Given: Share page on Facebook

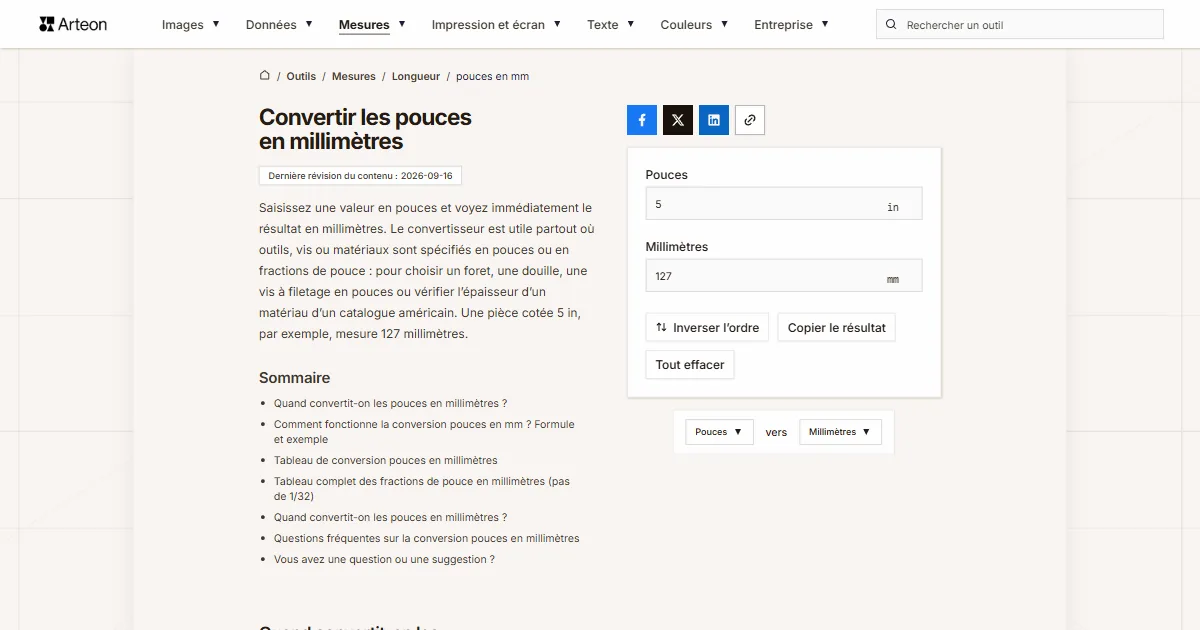Looking at the screenshot, I should point(642,120).
